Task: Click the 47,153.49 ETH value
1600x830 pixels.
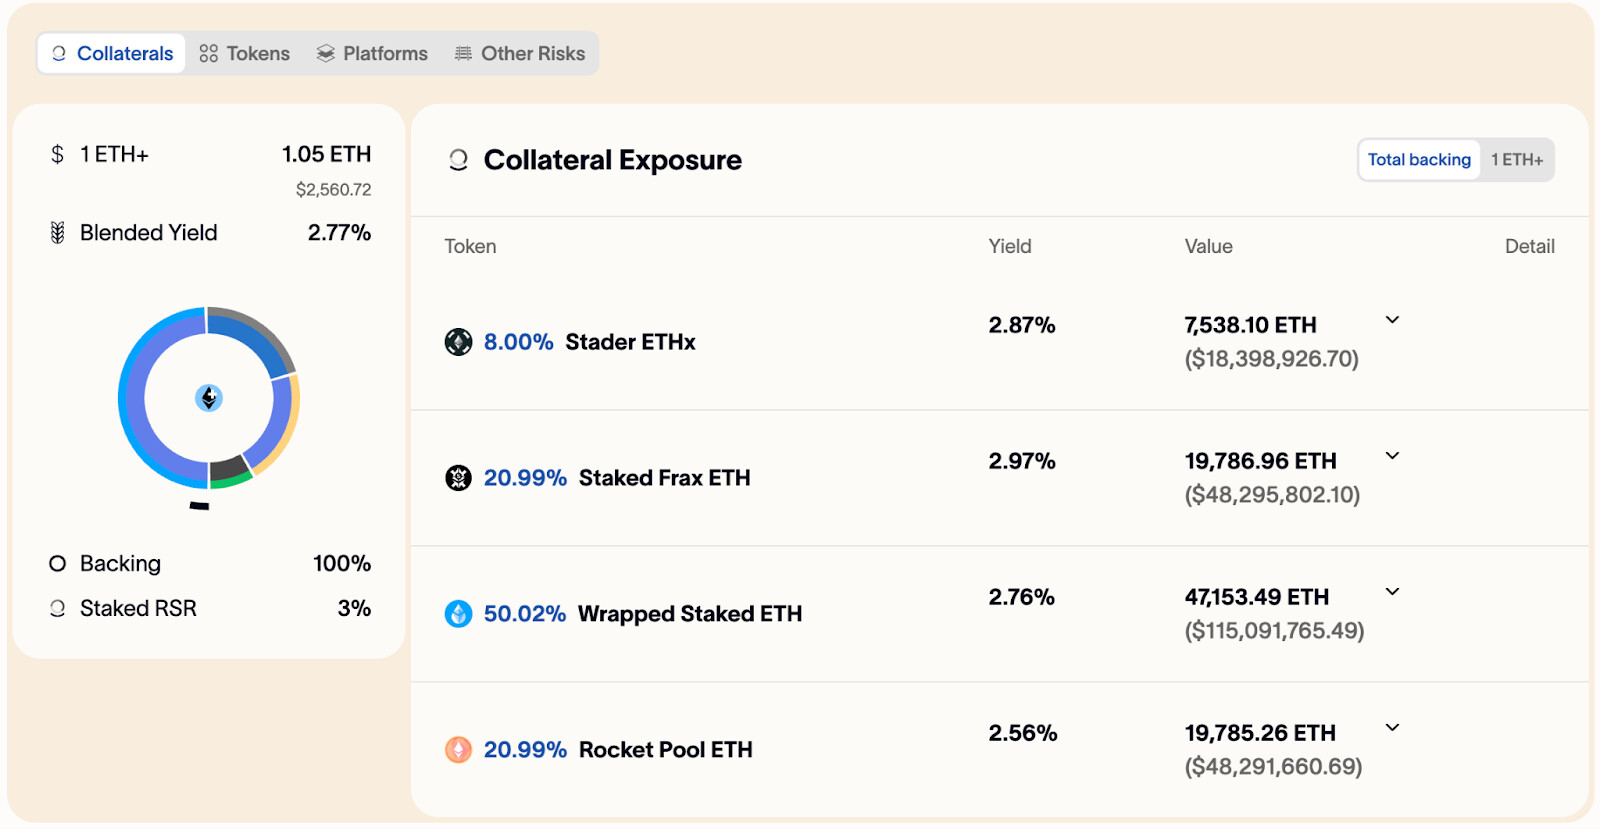Action: click(x=1257, y=597)
